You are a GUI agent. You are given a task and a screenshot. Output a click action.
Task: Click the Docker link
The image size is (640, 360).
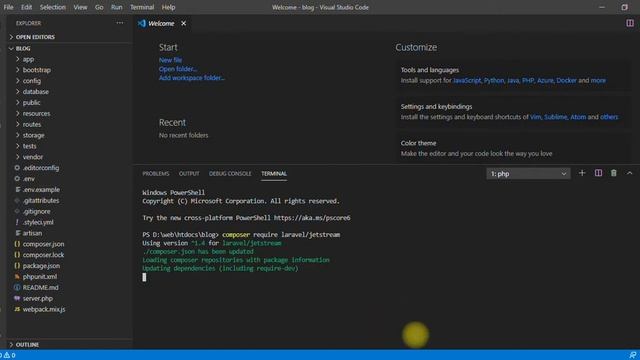coord(567,80)
